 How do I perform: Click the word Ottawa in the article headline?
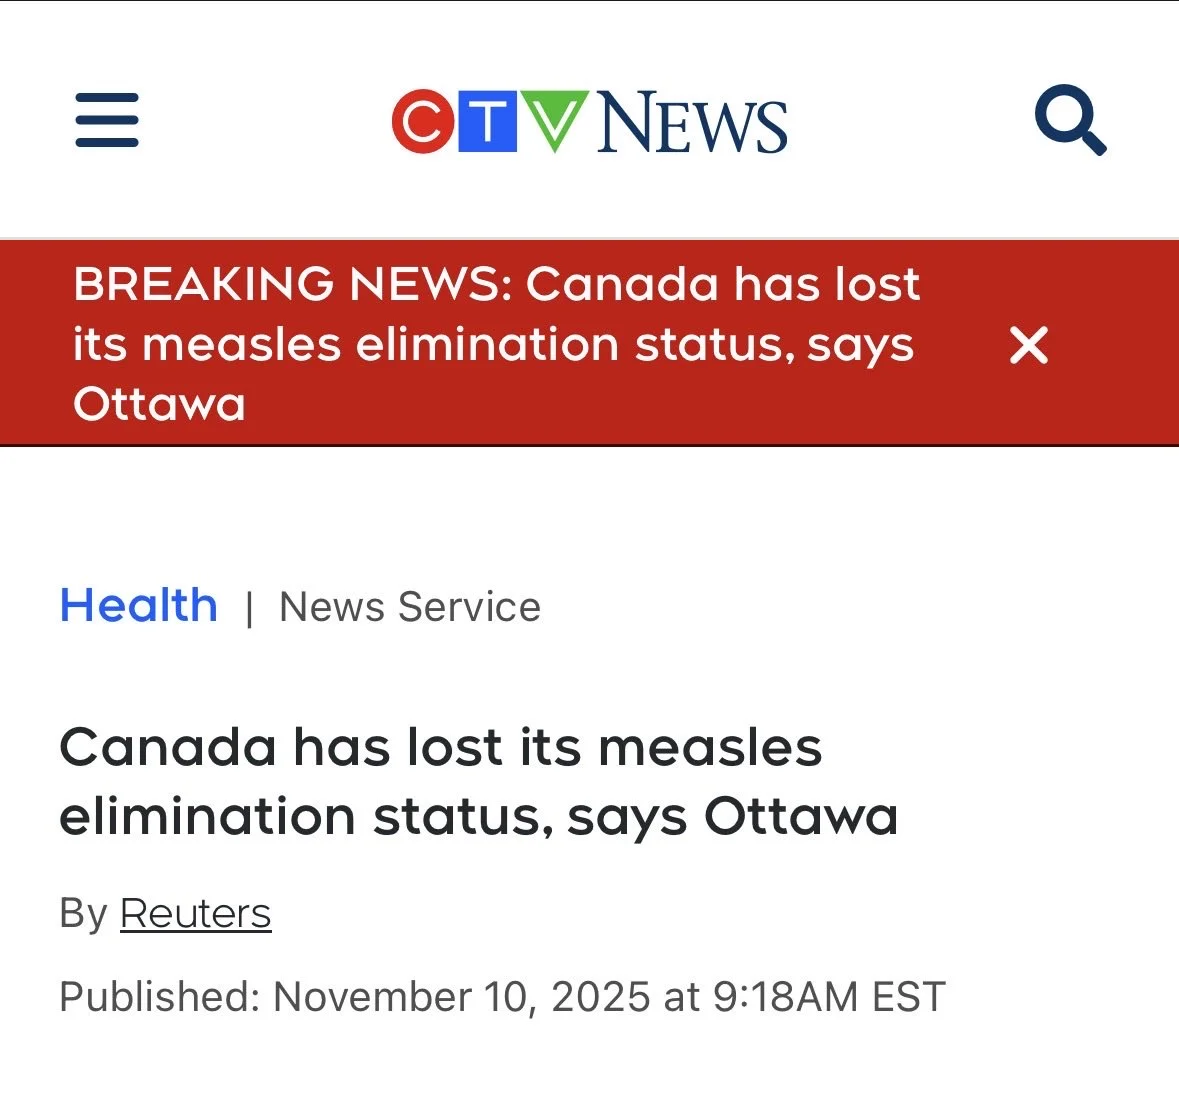[x=801, y=816]
